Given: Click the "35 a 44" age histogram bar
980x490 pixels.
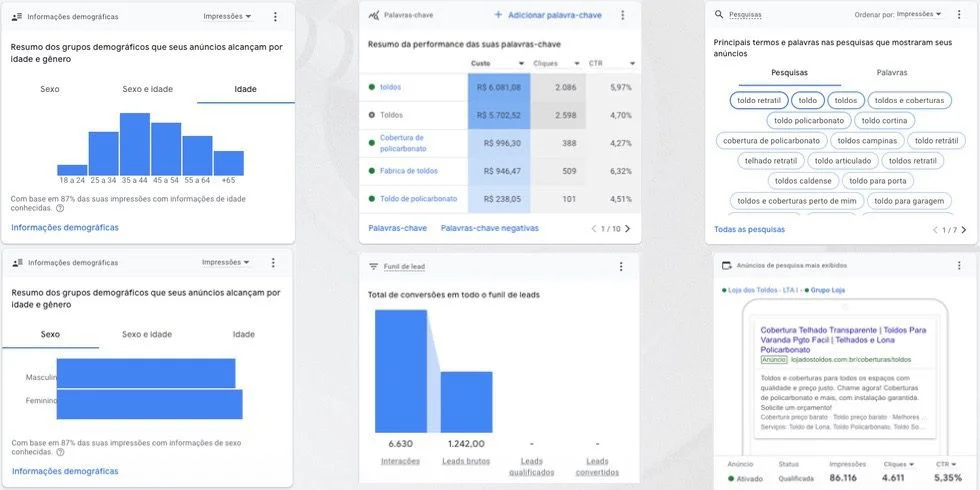Looking at the screenshot, I should click(134, 145).
